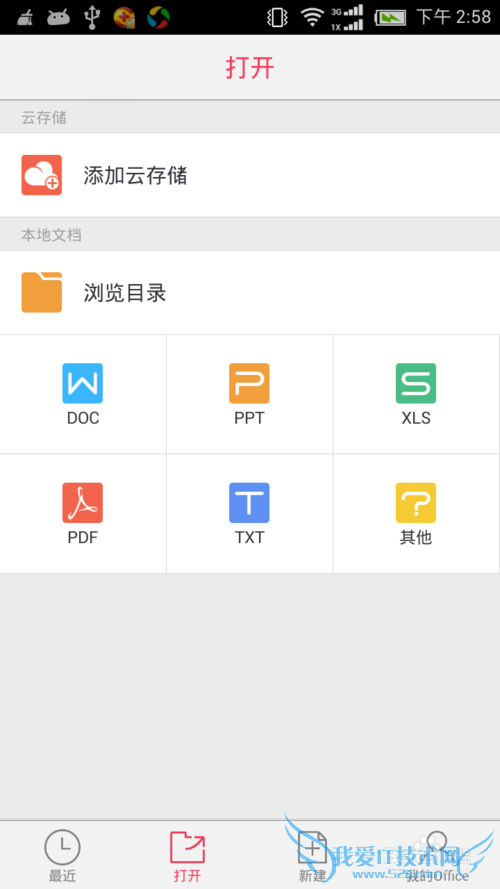Screen dimensions: 500x889
Task: Tap the PDF label text
Action: (x=83, y=537)
